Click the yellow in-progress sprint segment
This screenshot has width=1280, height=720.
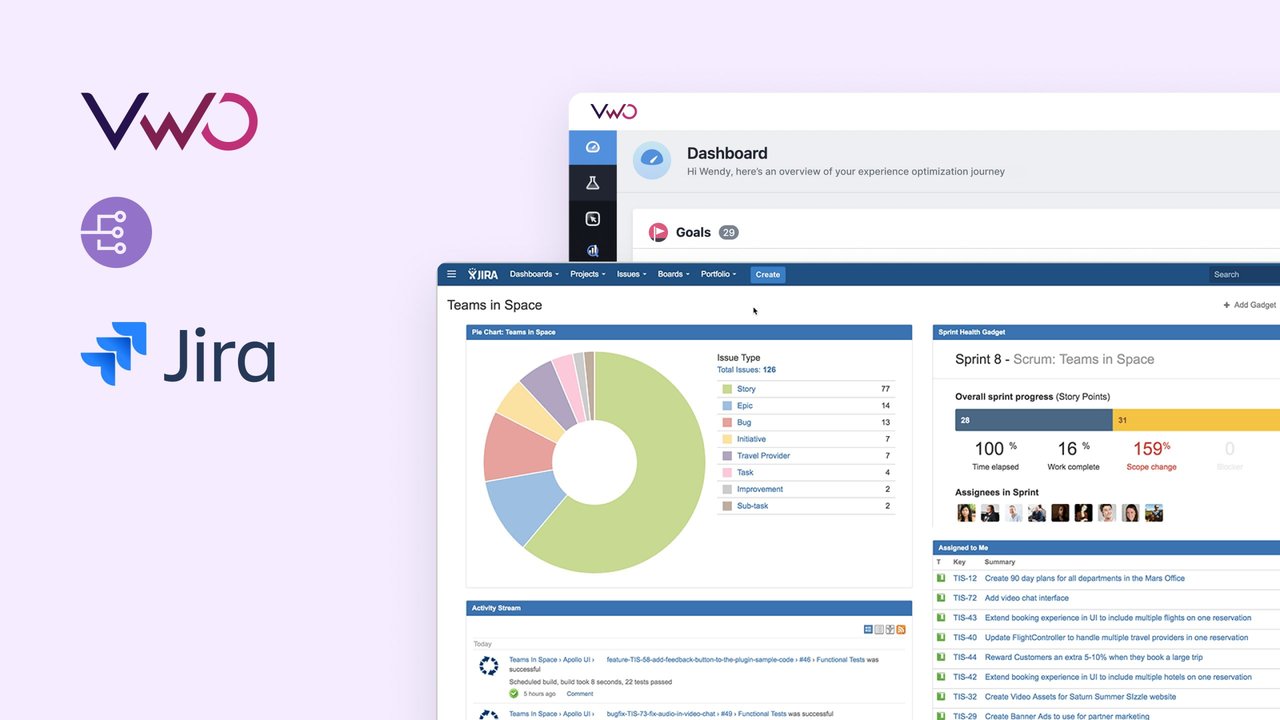[1196, 420]
